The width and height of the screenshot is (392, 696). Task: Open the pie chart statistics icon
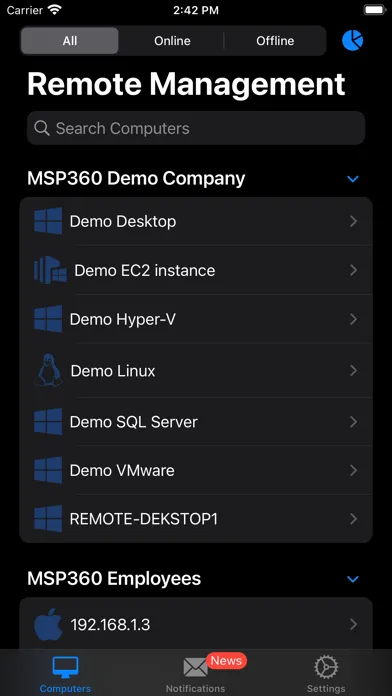[352, 40]
